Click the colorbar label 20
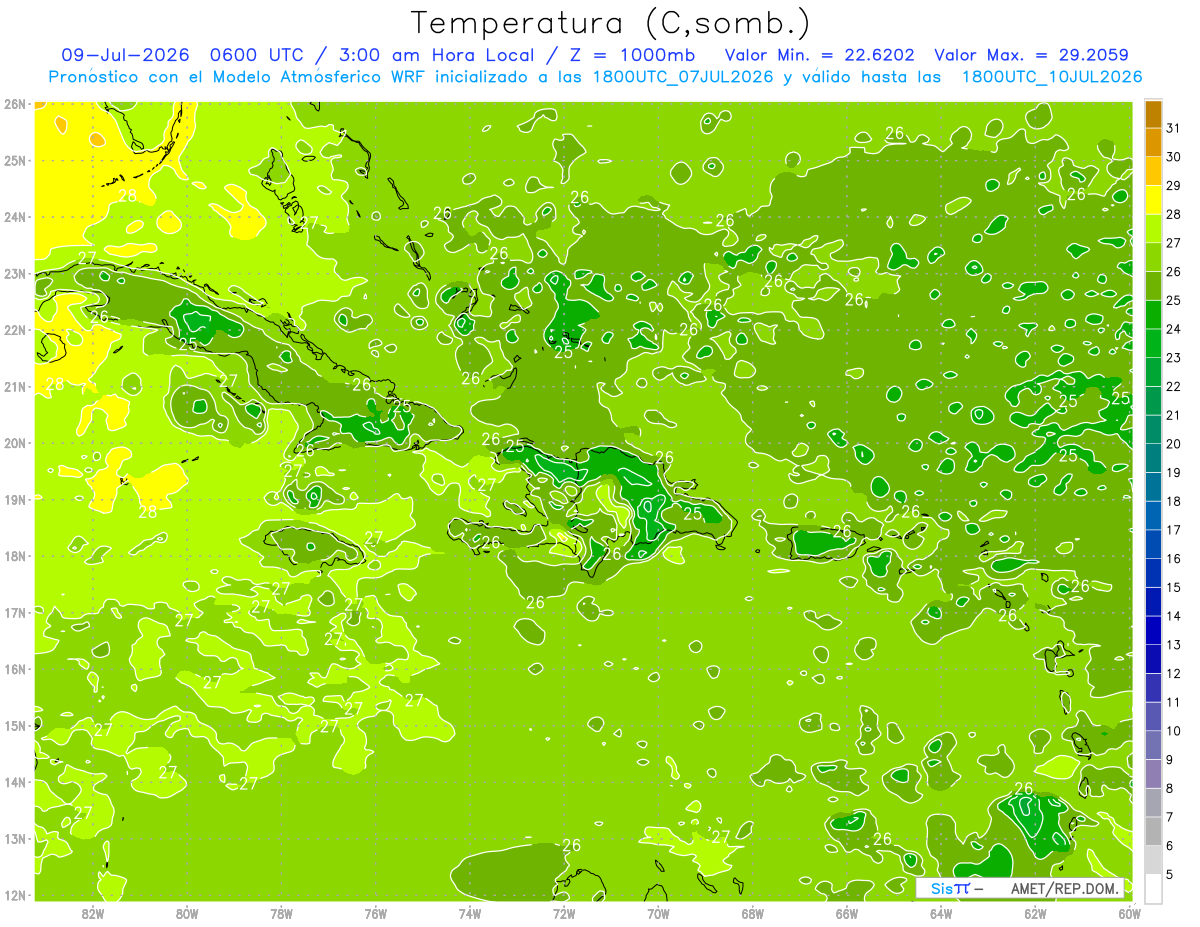Image resolution: width=1200 pixels, height=927 pixels. pos(1174,444)
